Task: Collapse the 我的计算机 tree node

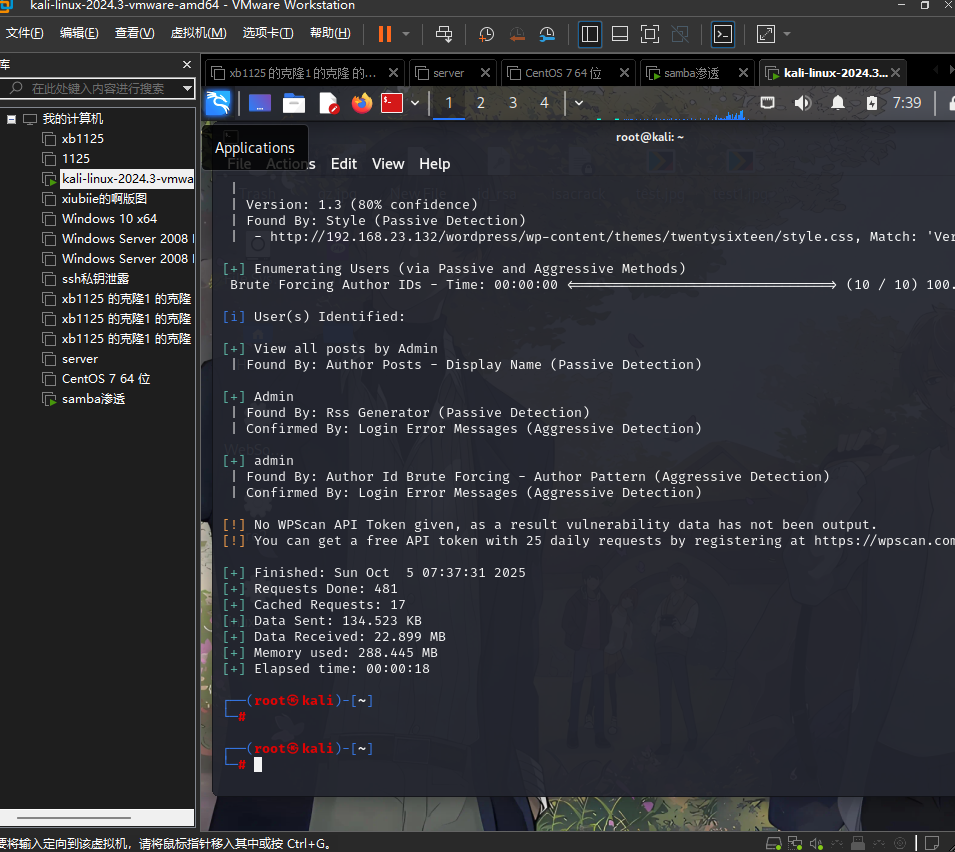Action: [11, 119]
